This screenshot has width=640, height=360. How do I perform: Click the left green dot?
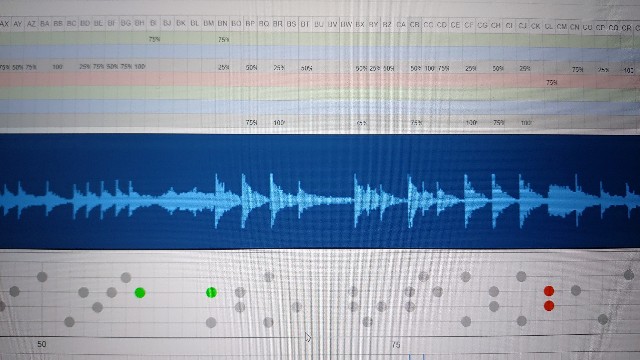[140, 293]
